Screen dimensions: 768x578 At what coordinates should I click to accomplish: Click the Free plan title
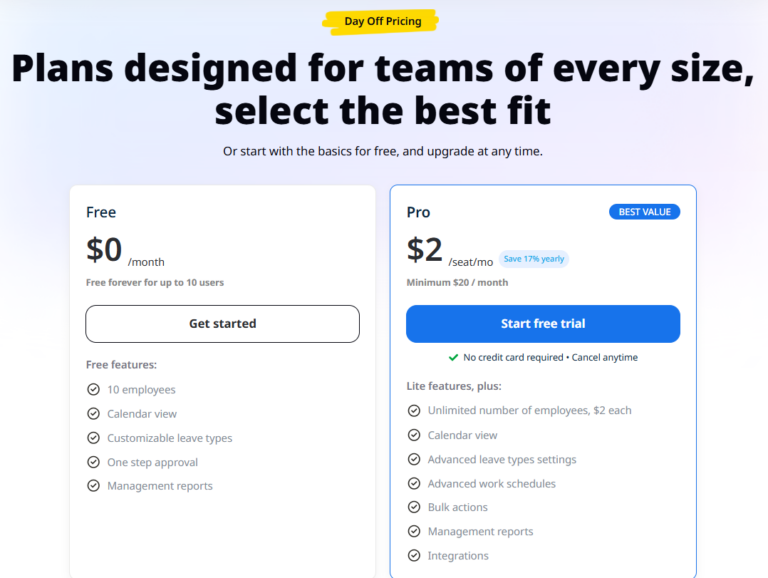(101, 212)
